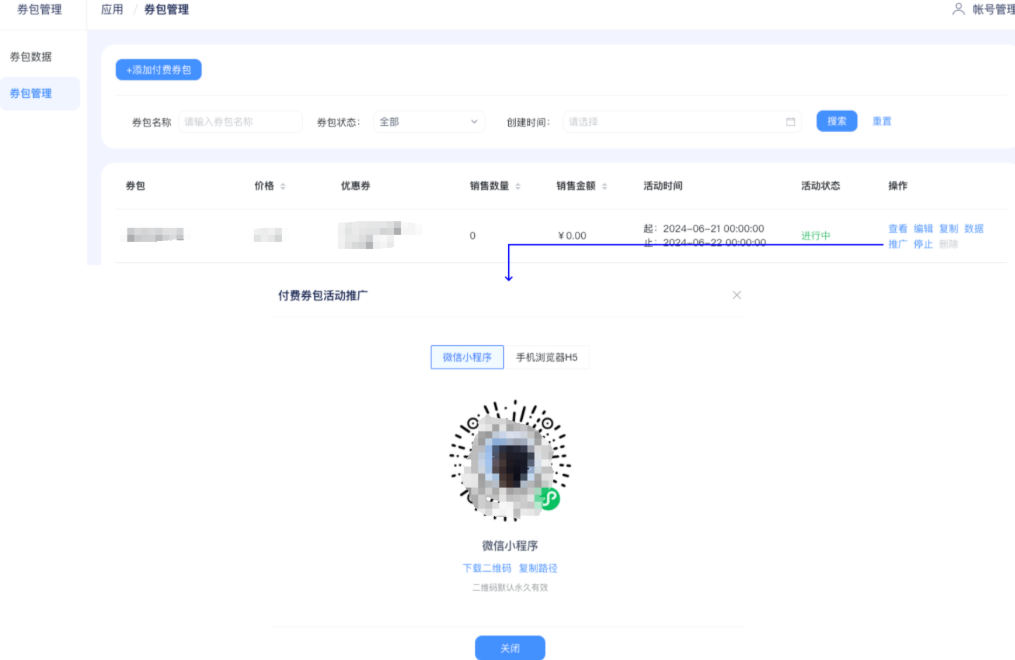Type in the 券包名称 input field

pyautogui.click(x=240, y=122)
